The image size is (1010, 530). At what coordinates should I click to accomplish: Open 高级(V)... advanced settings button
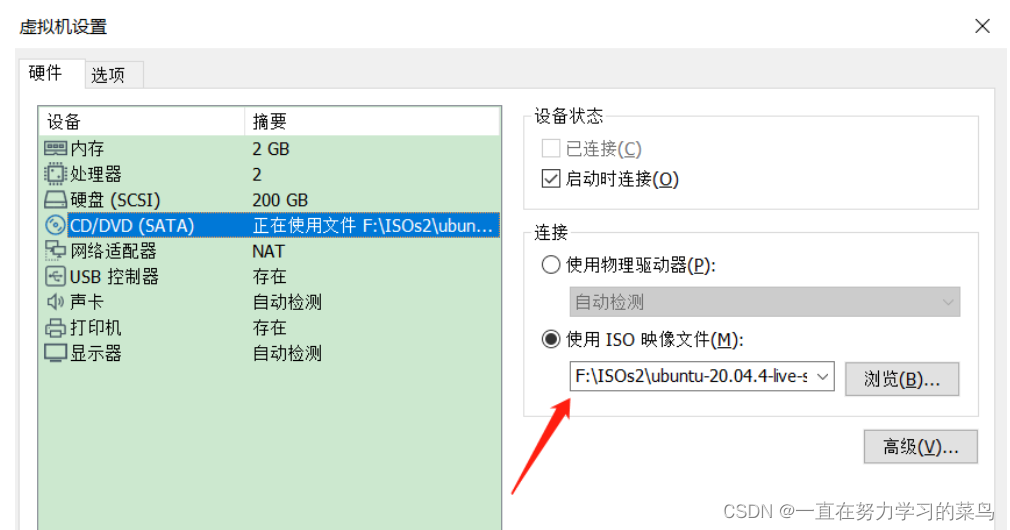click(x=920, y=447)
